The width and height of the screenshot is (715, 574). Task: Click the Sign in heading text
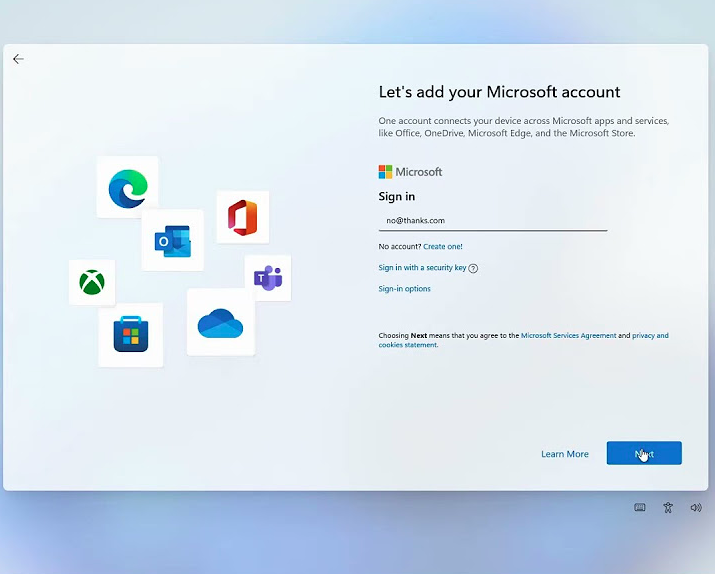pos(397,197)
